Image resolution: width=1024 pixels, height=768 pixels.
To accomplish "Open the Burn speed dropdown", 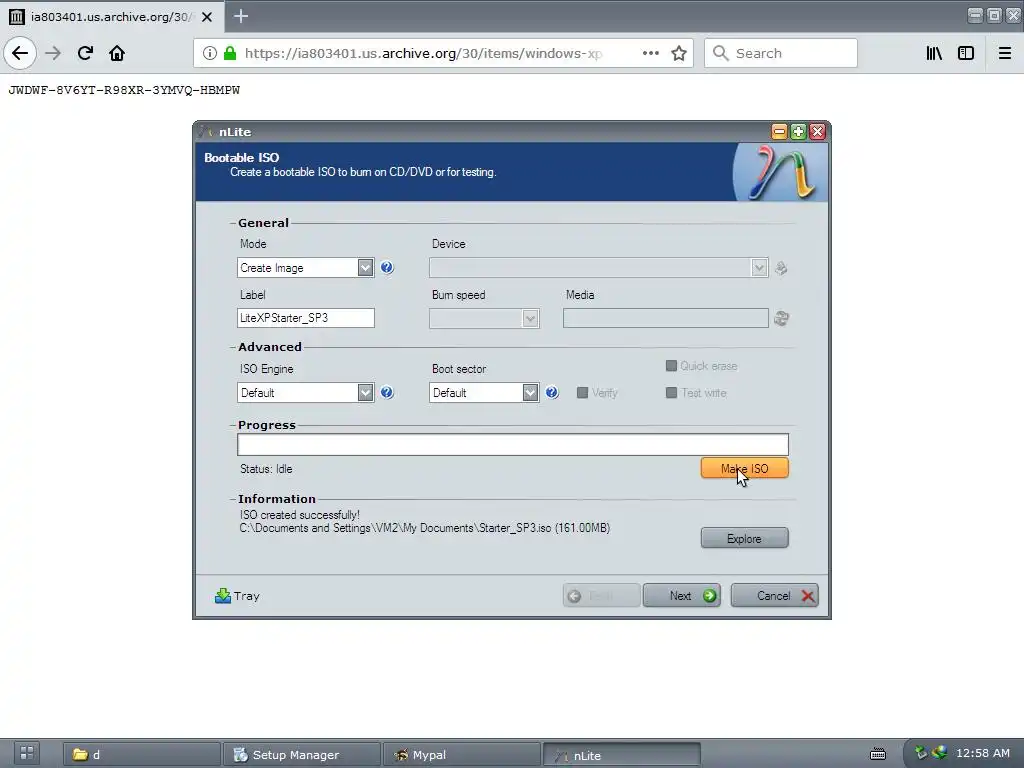I will pos(530,319).
